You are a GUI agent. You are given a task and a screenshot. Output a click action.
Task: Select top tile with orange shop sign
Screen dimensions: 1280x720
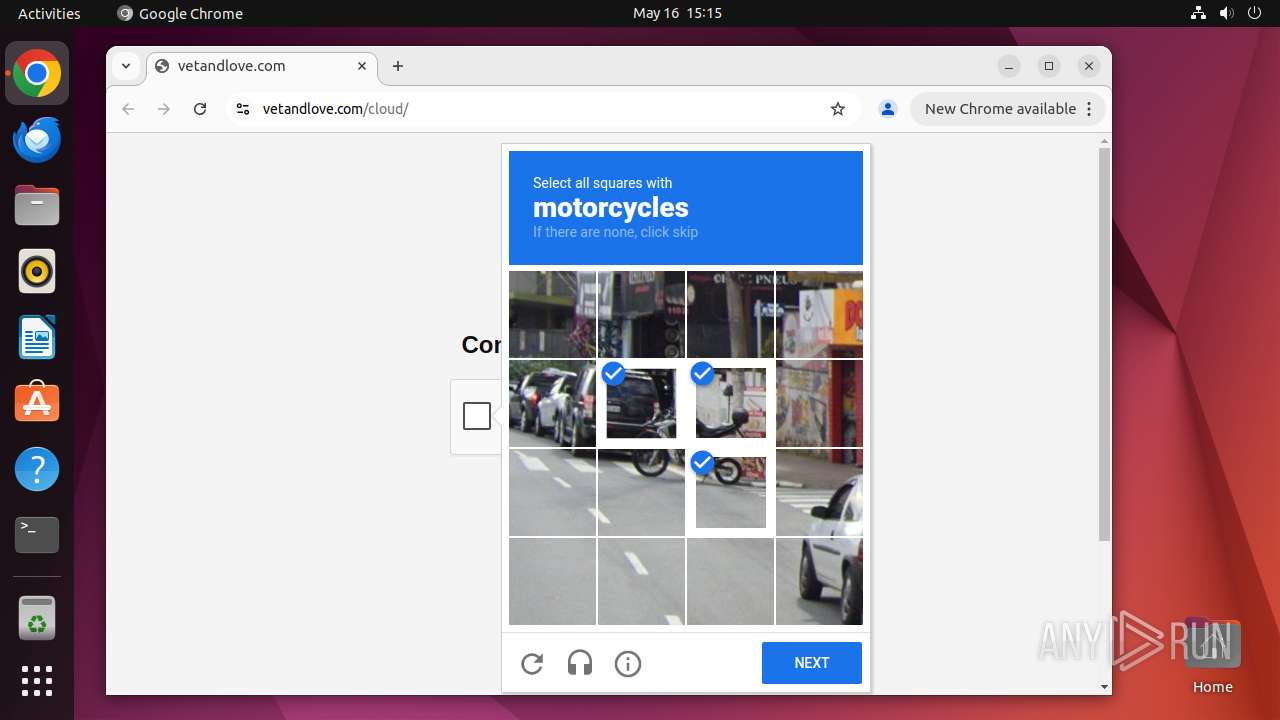pos(819,314)
